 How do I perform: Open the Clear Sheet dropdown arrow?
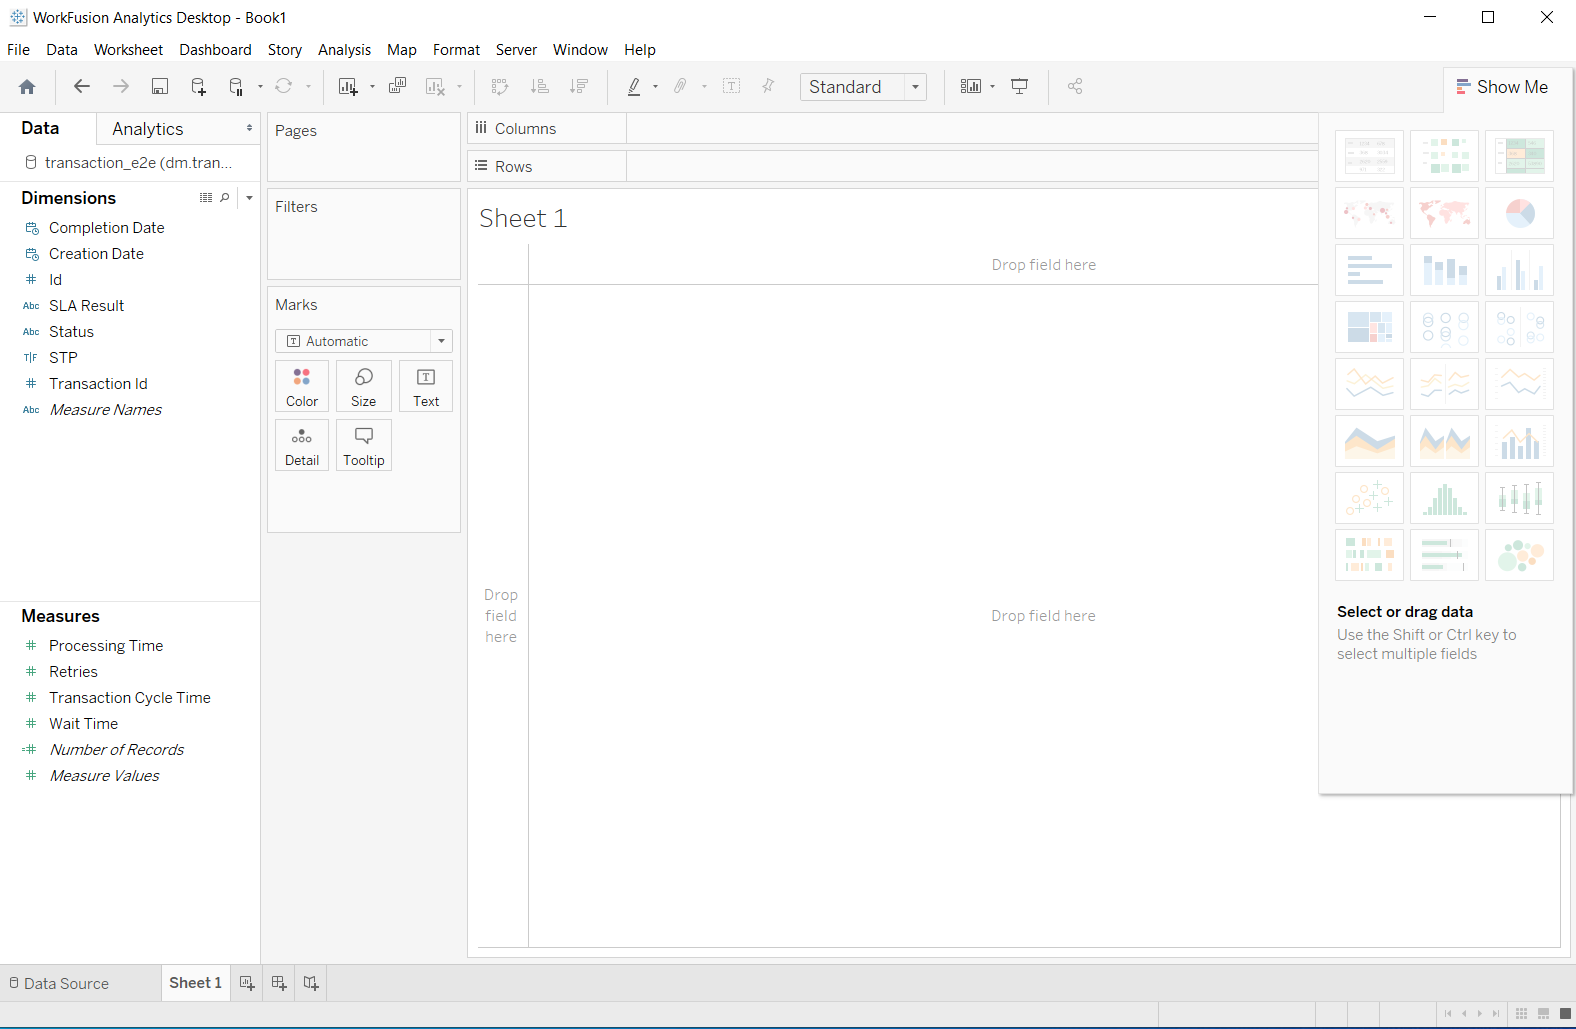(x=460, y=87)
